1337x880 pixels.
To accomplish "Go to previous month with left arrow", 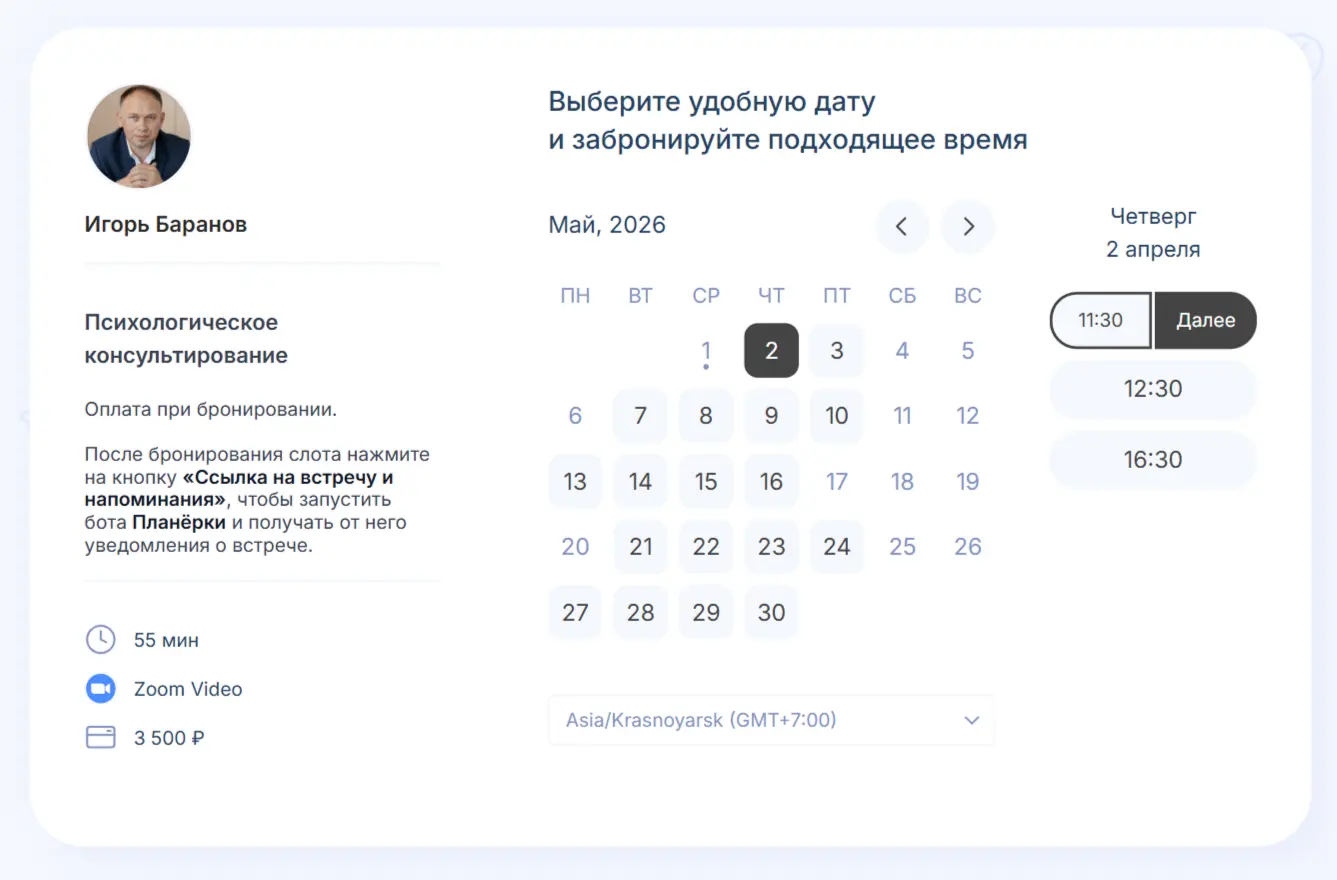I will (x=901, y=226).
